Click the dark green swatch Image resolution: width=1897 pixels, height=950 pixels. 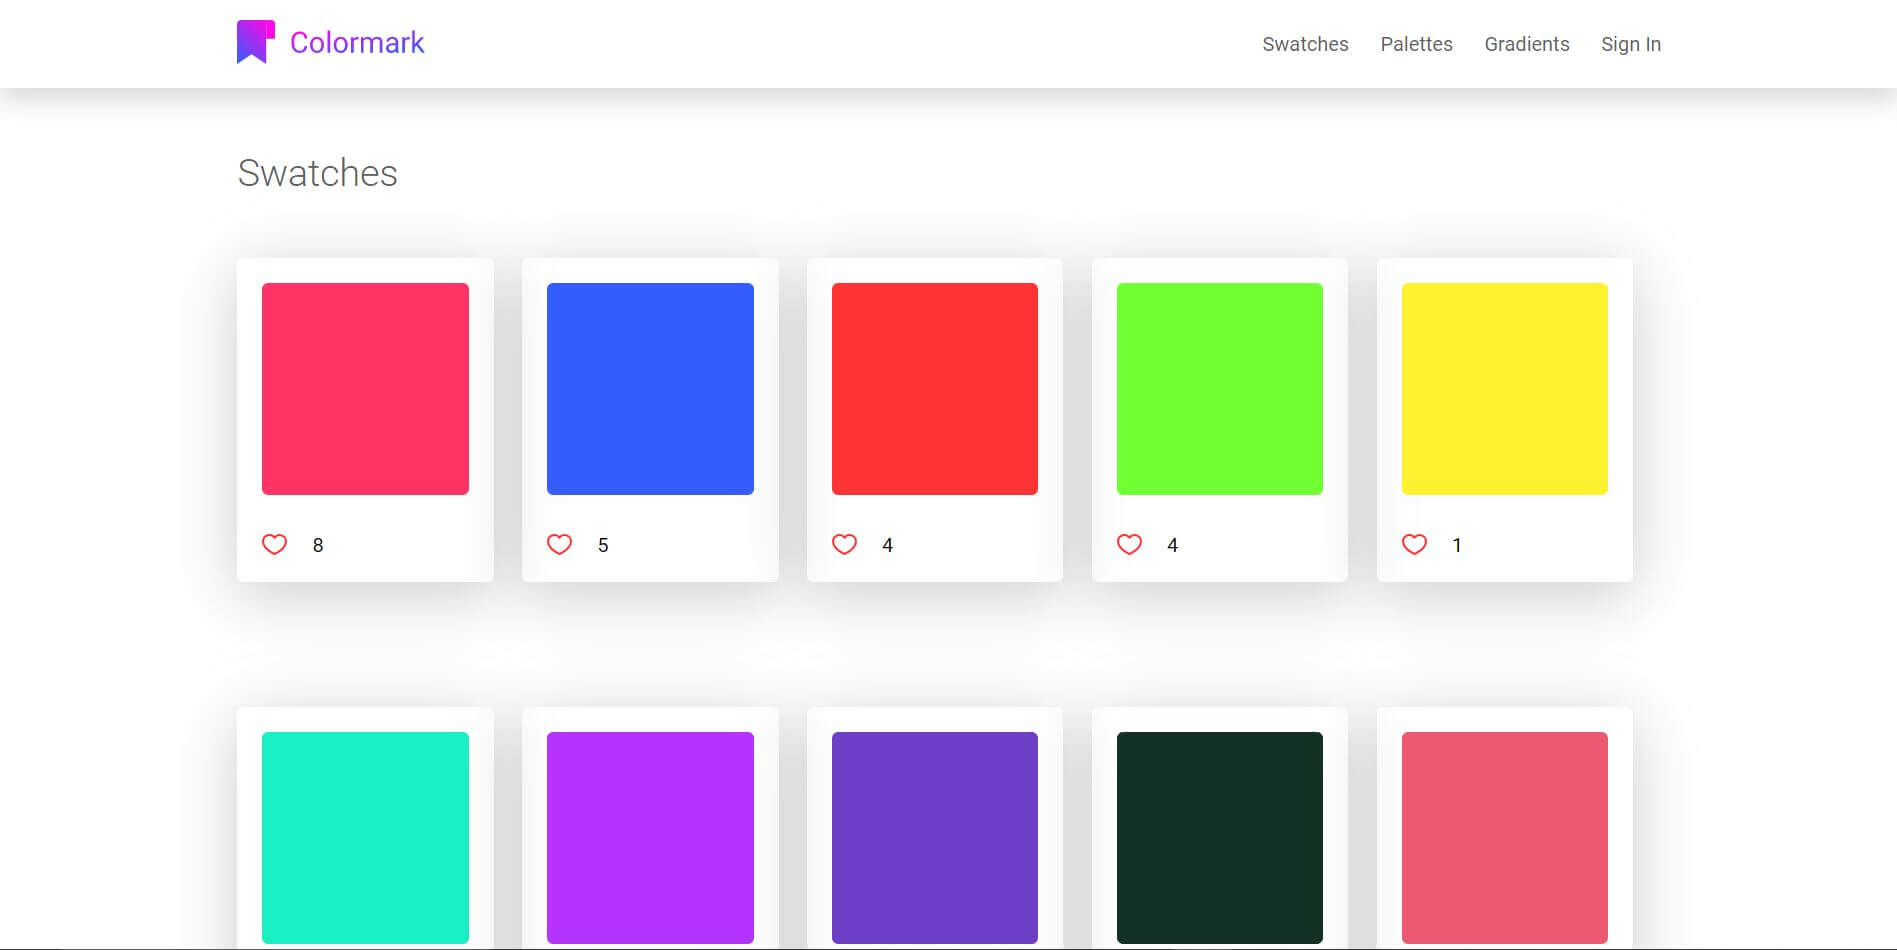click(1219, 837)
